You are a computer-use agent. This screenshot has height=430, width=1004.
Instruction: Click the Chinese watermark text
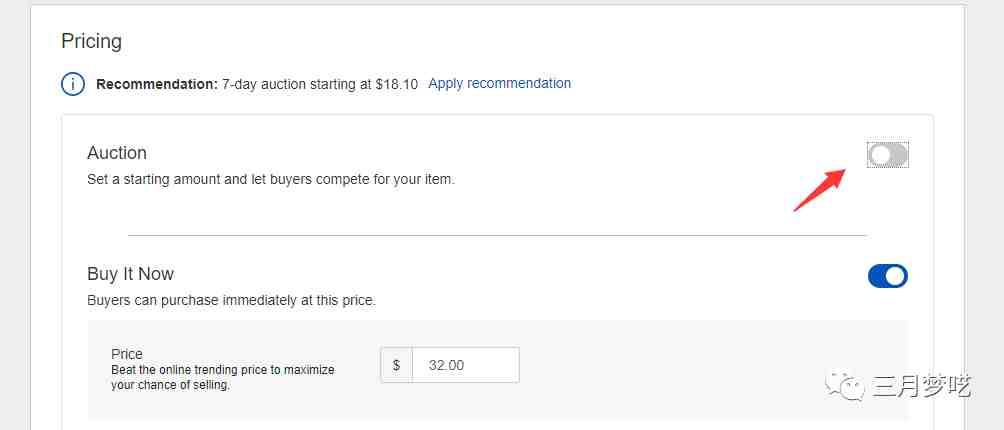click(x=923, y=386)
